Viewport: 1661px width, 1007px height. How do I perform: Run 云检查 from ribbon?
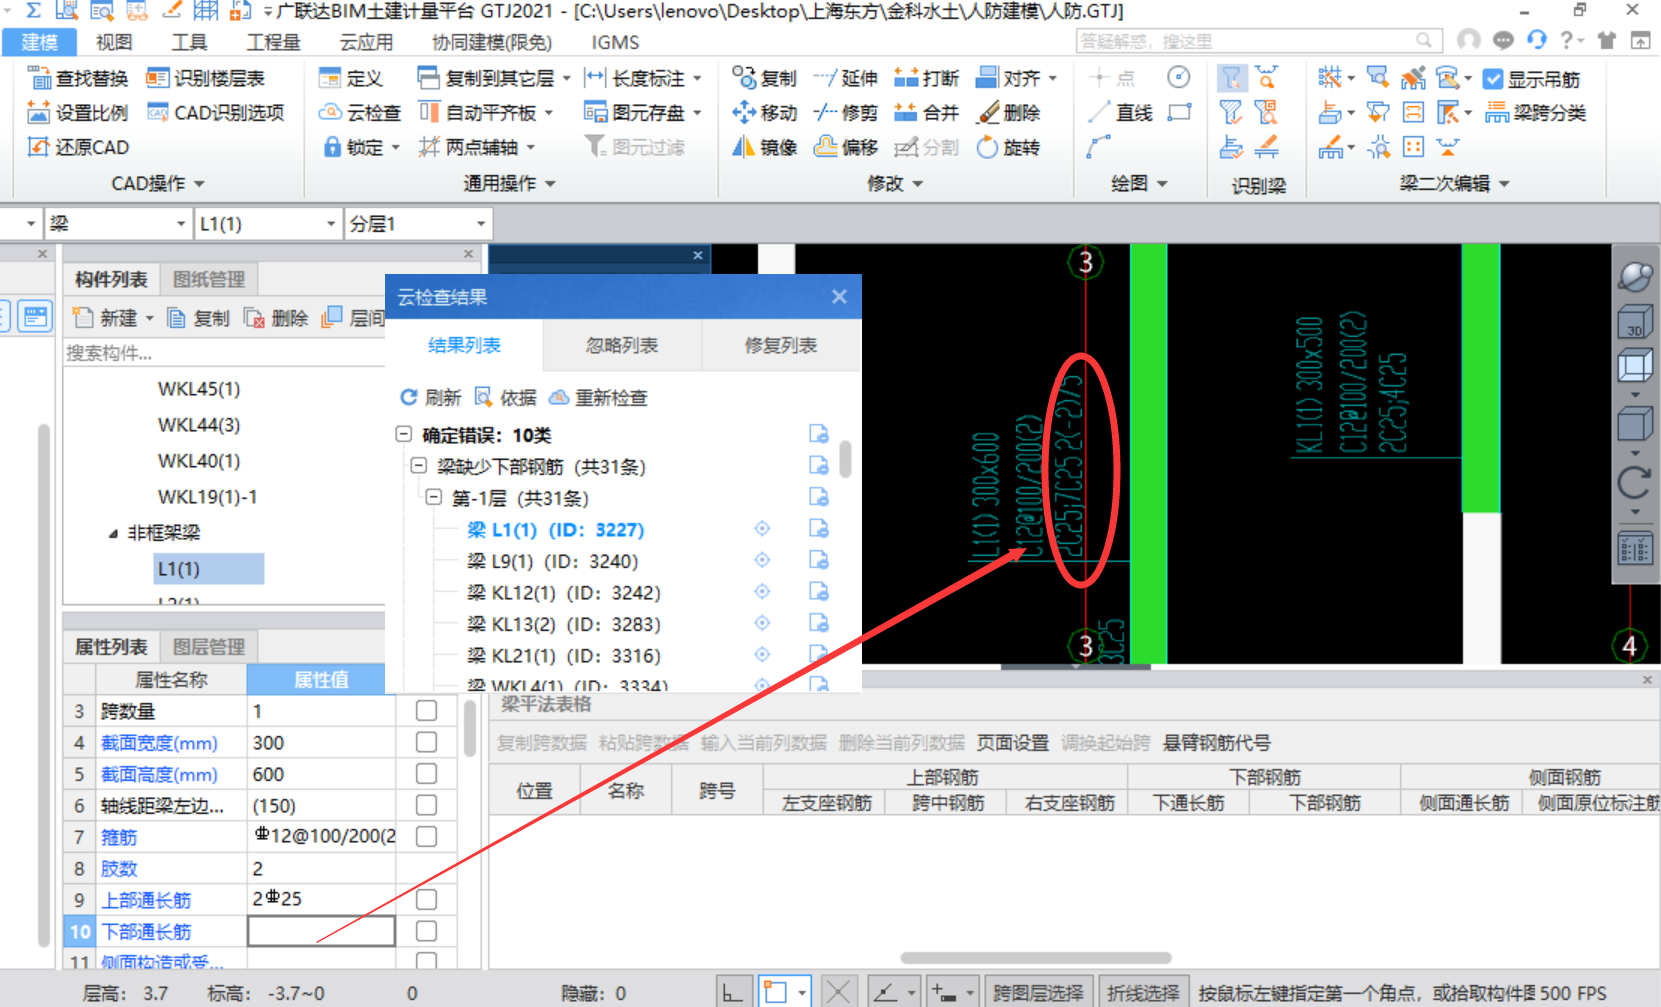click(359, 113)
